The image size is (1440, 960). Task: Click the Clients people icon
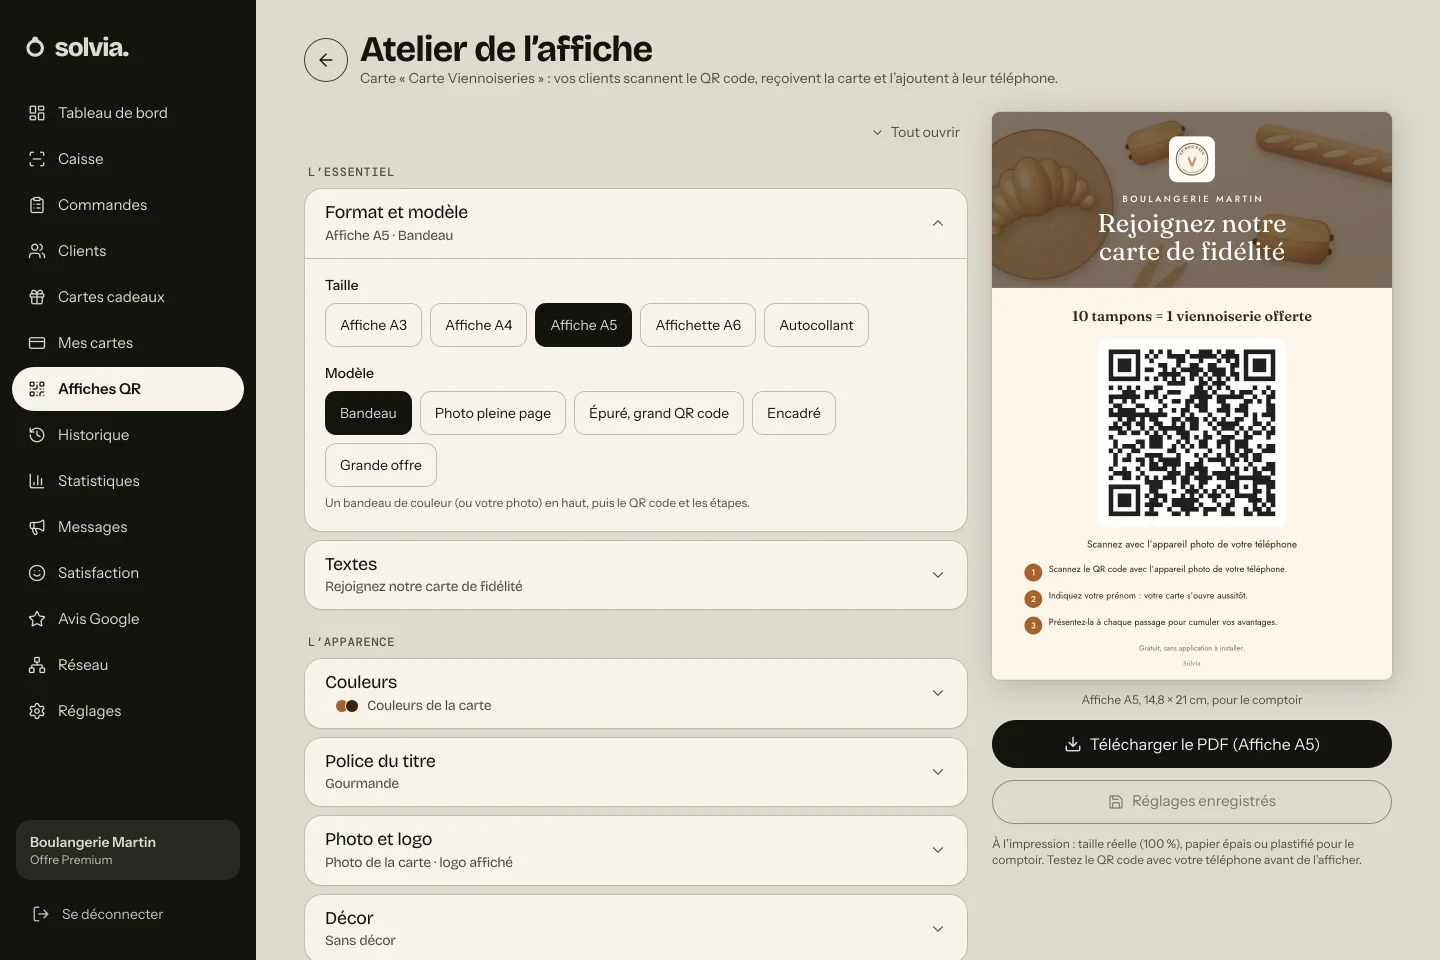point(37,251)
